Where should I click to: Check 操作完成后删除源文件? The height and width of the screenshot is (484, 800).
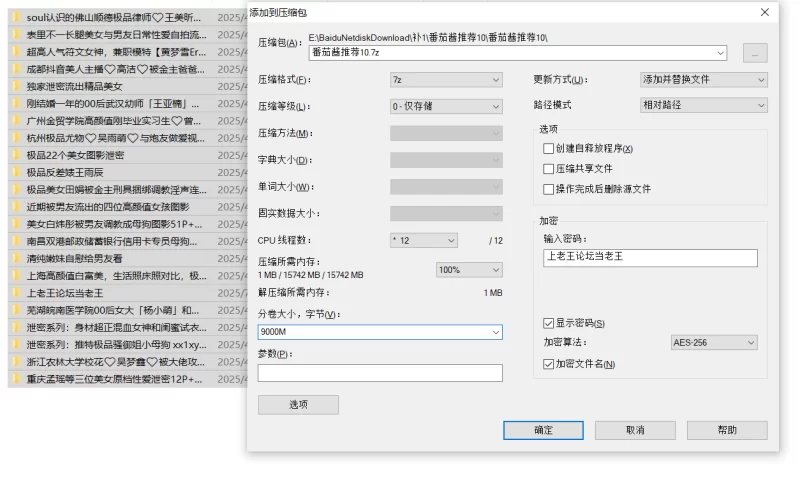point(548,189)
